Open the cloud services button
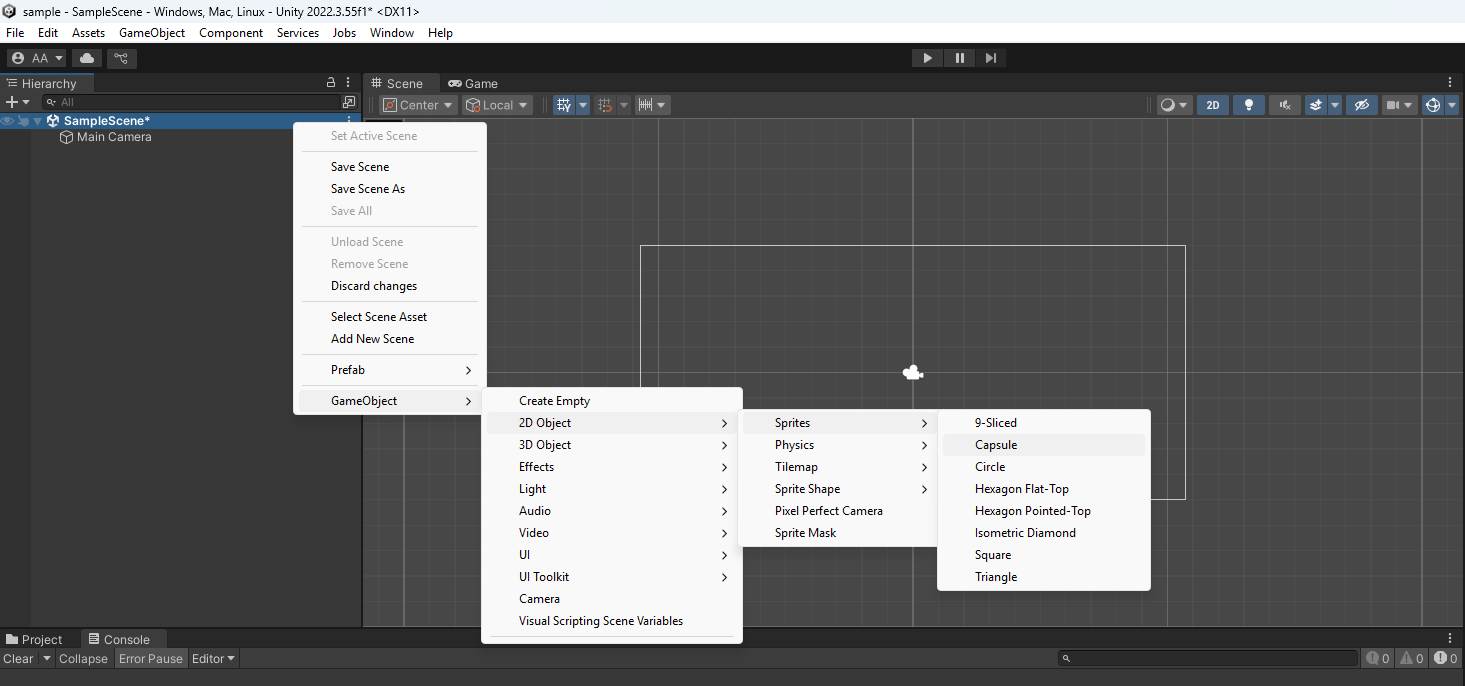This screenshot has width=1465, height=686. click(x=87, y=58)
